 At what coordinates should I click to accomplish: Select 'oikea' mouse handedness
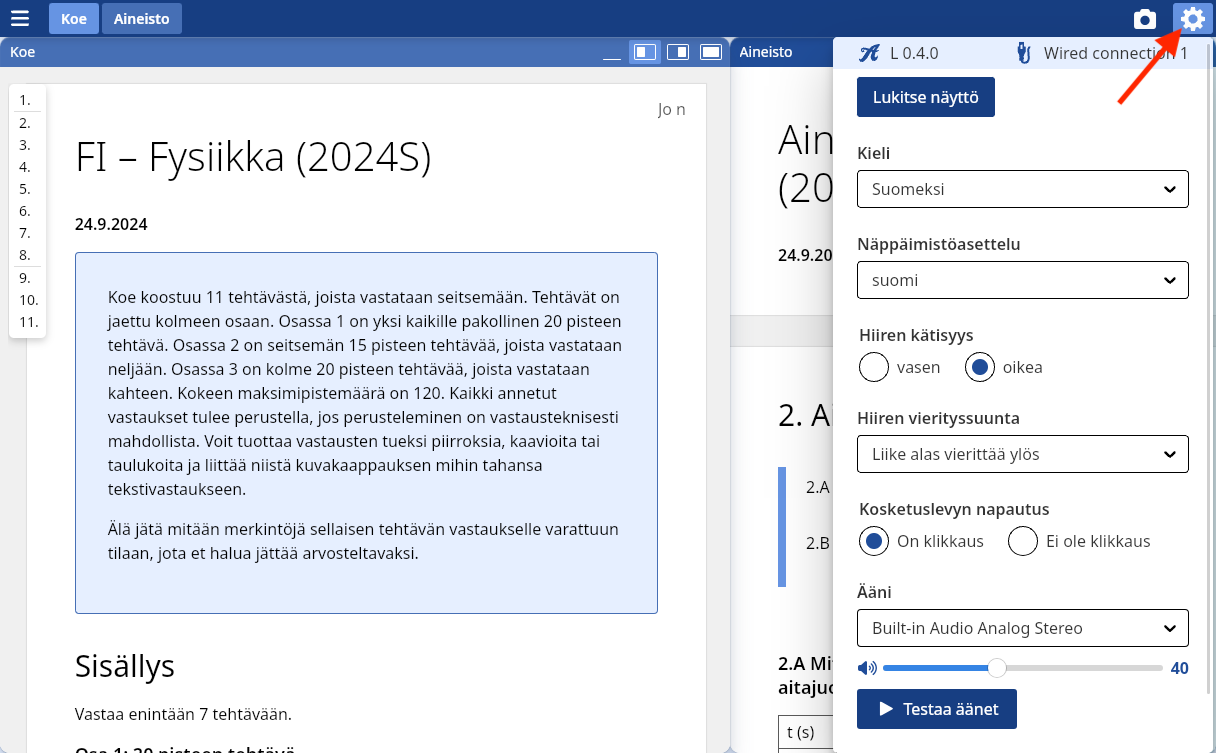[x=980, y=367]
